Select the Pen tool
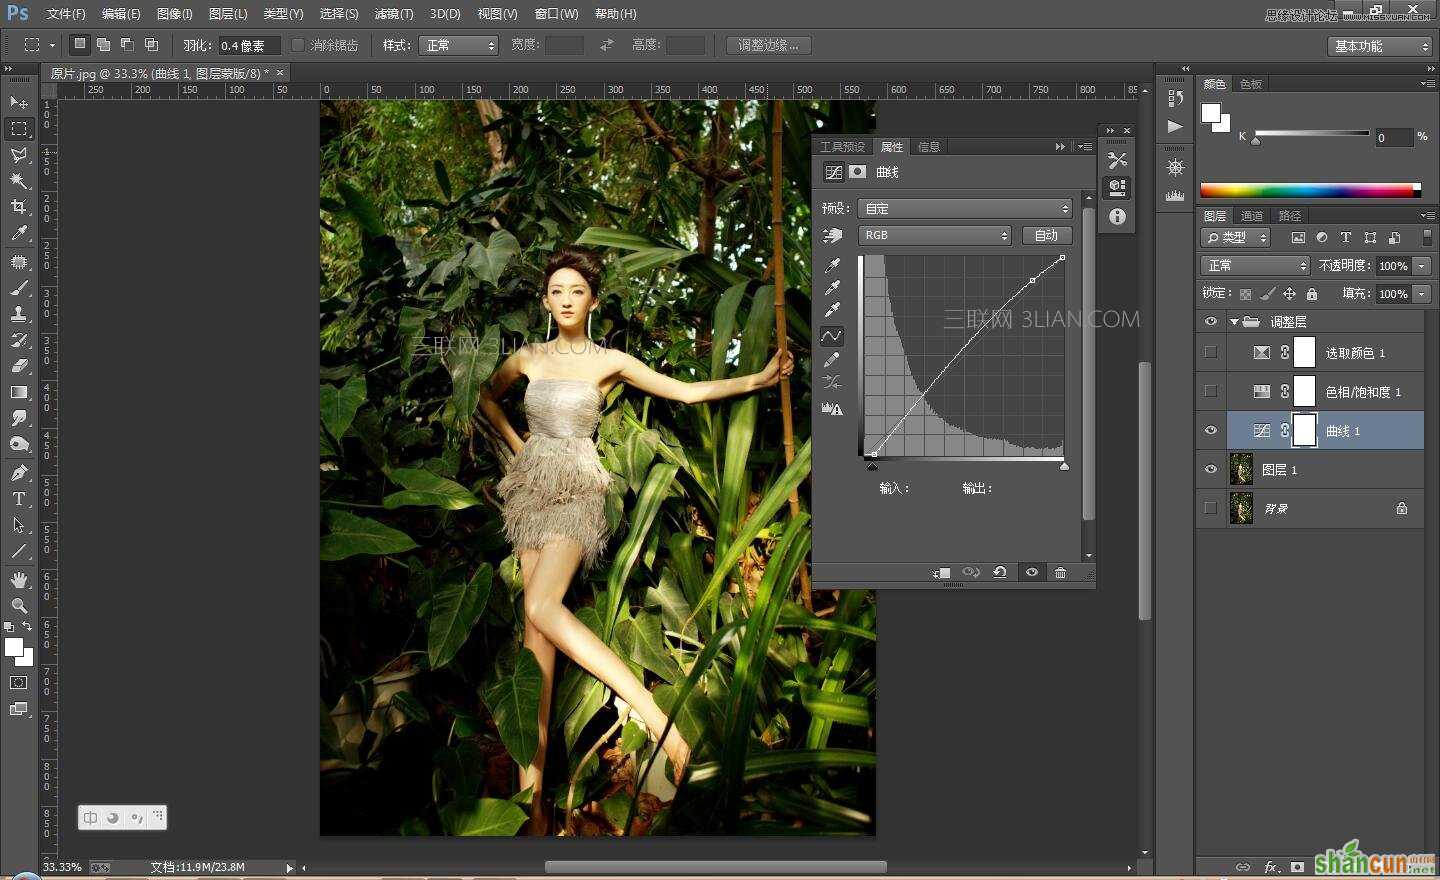The image size is (1440, 880). (x=19, y=473)
